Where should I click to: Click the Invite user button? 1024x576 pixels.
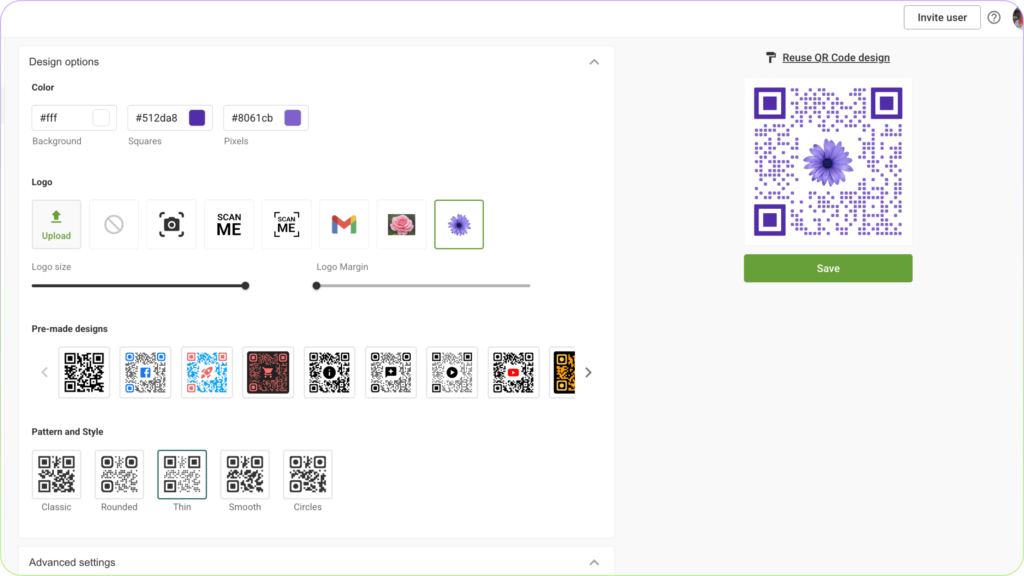[941, 17]
